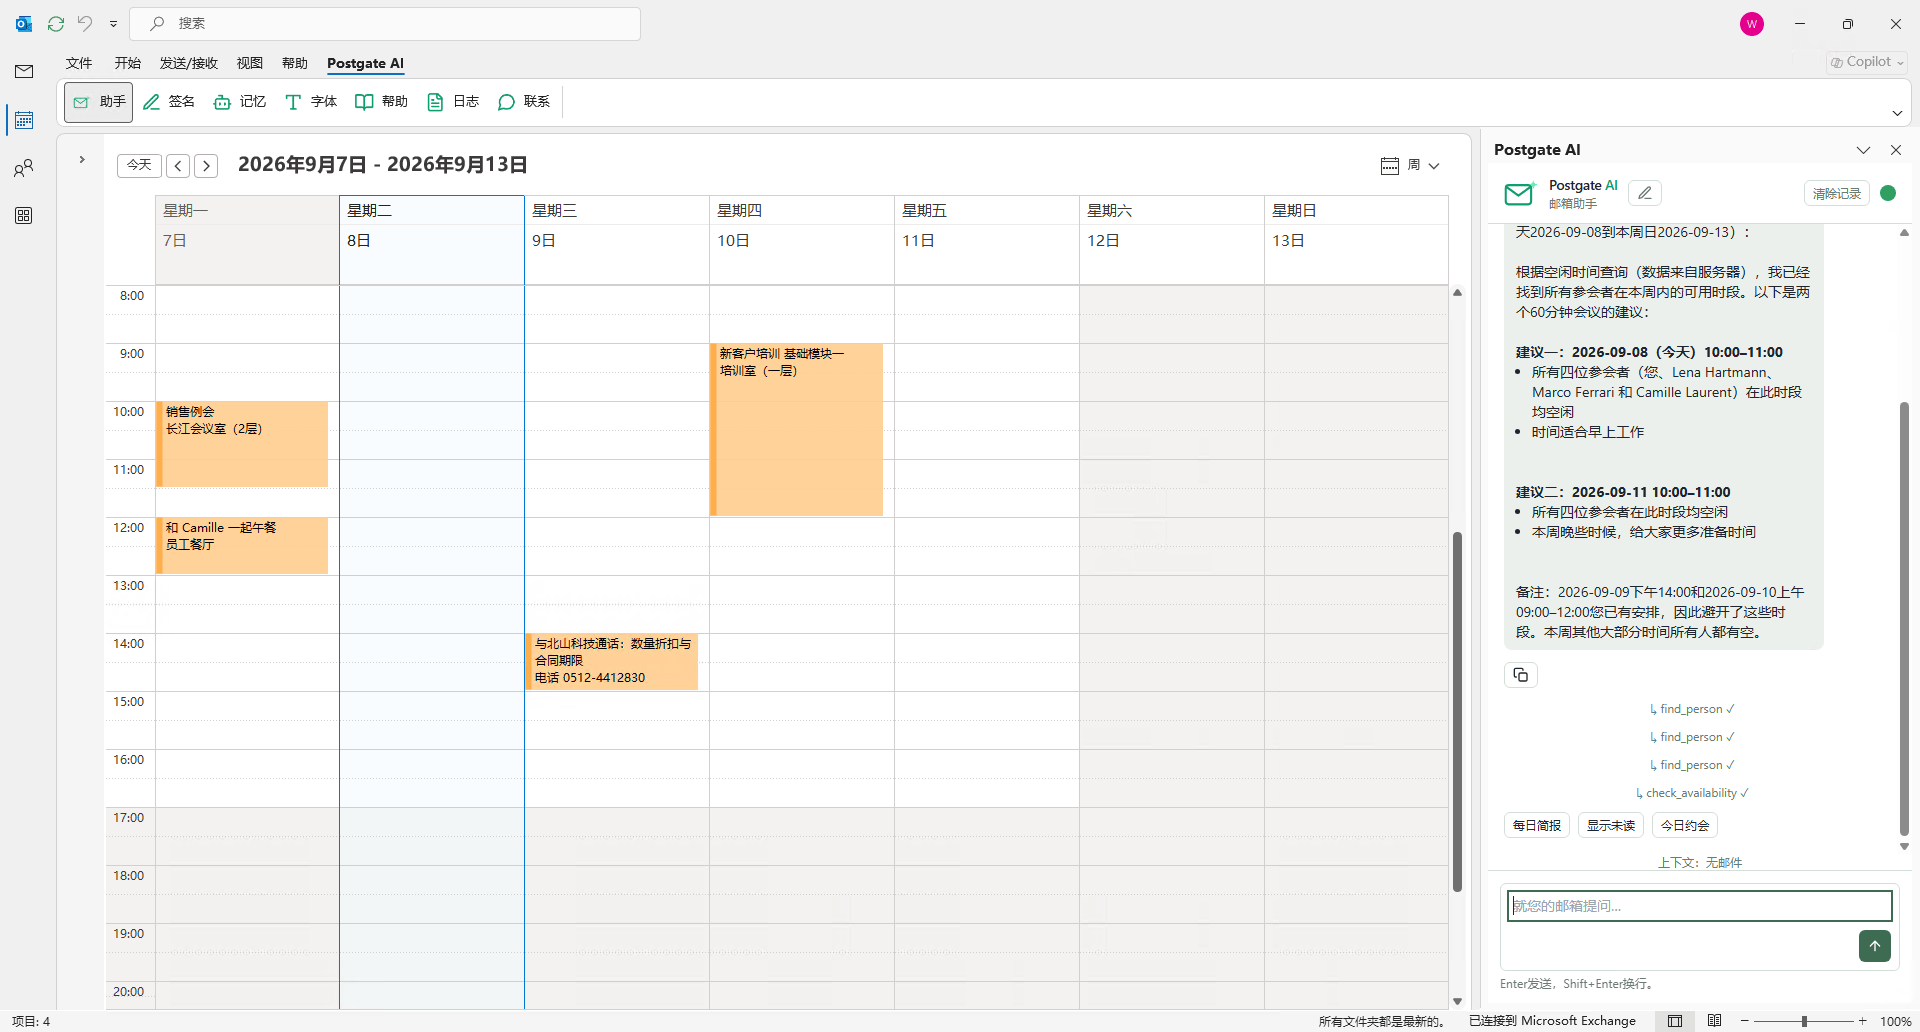Click the 每日简报 quick action
This screenshot has height=1032, width=1920.
point(1537,825)
